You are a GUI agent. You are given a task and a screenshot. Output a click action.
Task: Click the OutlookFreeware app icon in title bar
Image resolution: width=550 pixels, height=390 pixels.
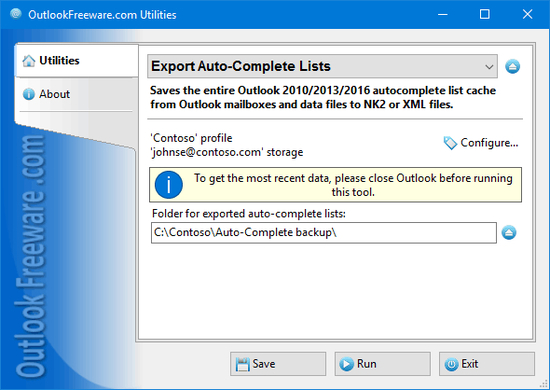16,14
